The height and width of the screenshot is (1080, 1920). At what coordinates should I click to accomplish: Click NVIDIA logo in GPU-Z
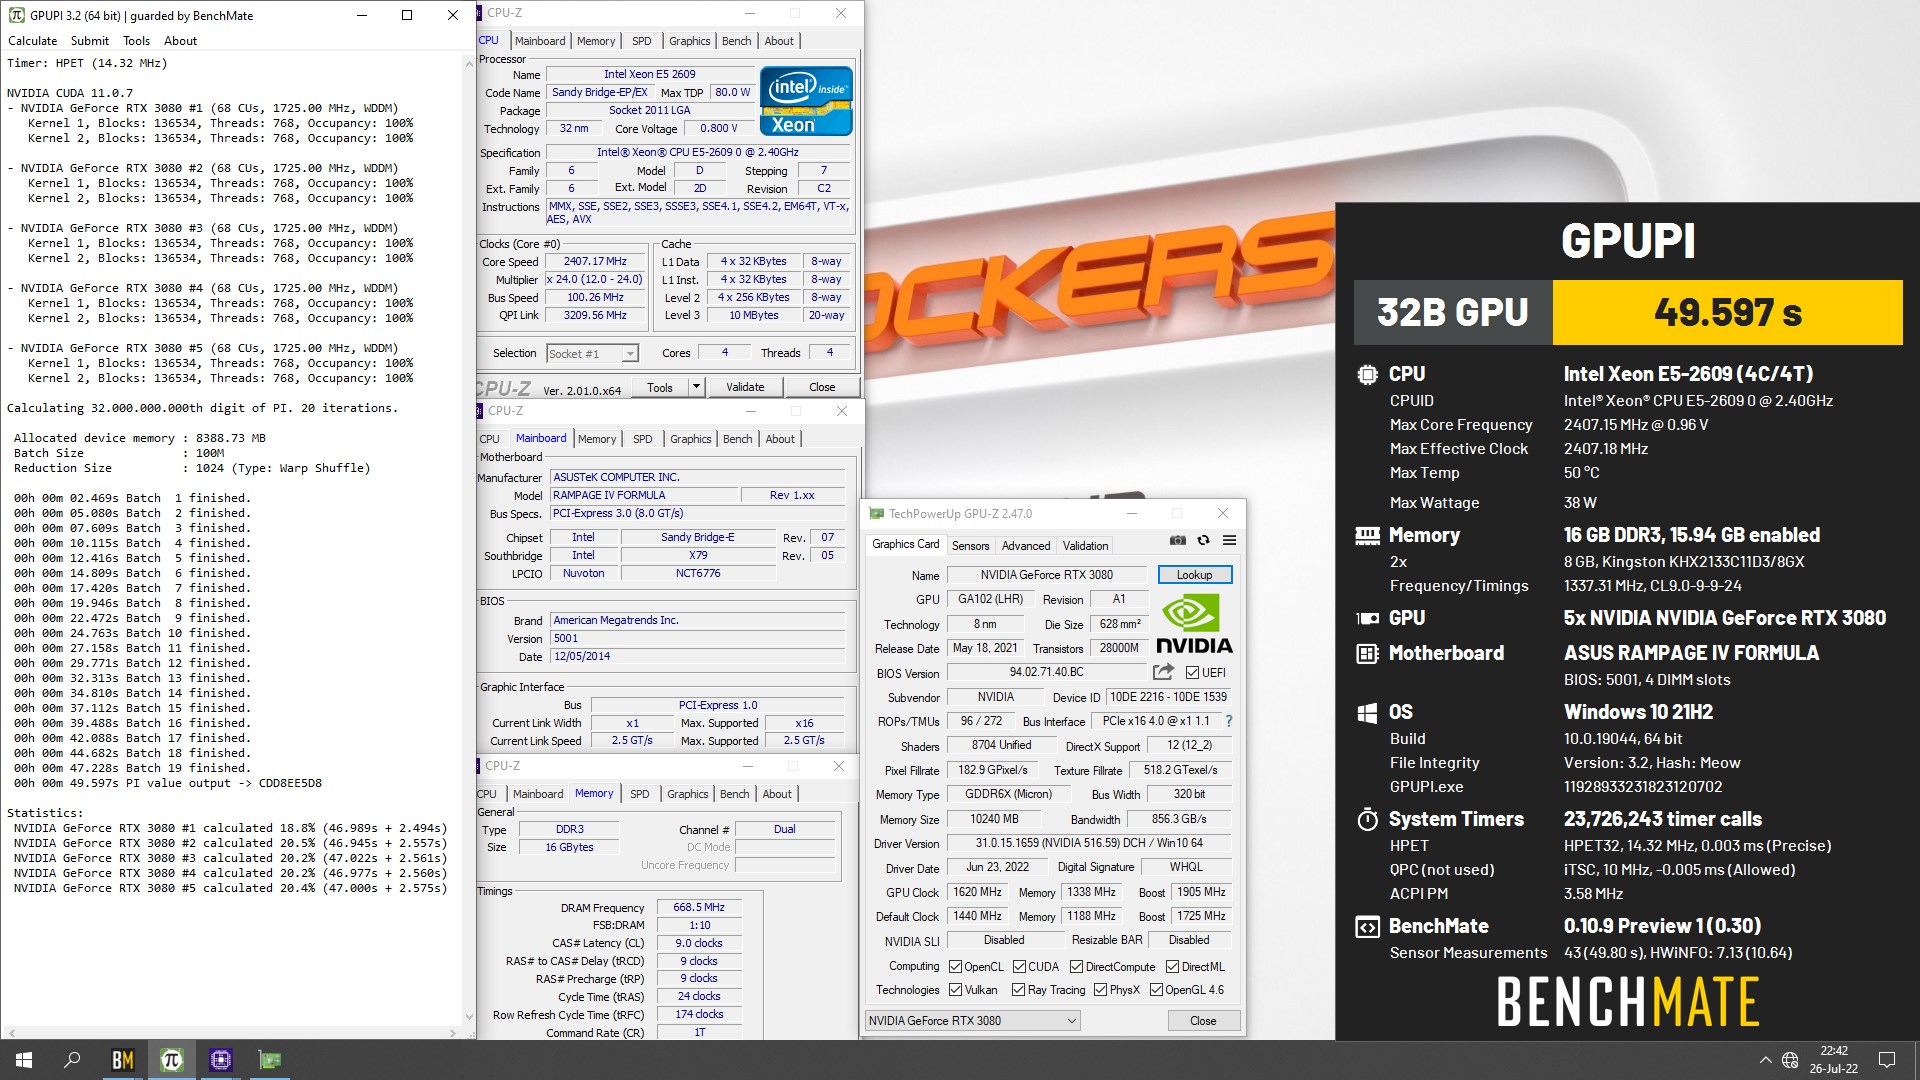point(1194,624)
